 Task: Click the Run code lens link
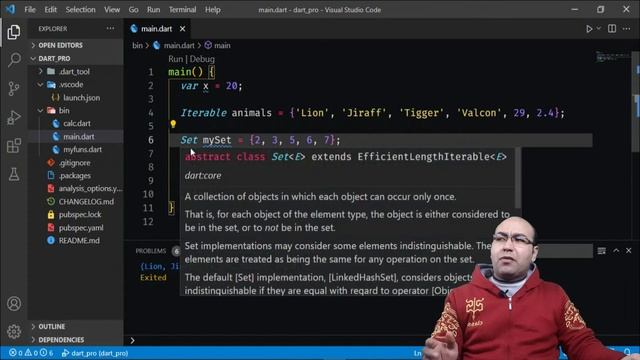click(x=176, y=59)
